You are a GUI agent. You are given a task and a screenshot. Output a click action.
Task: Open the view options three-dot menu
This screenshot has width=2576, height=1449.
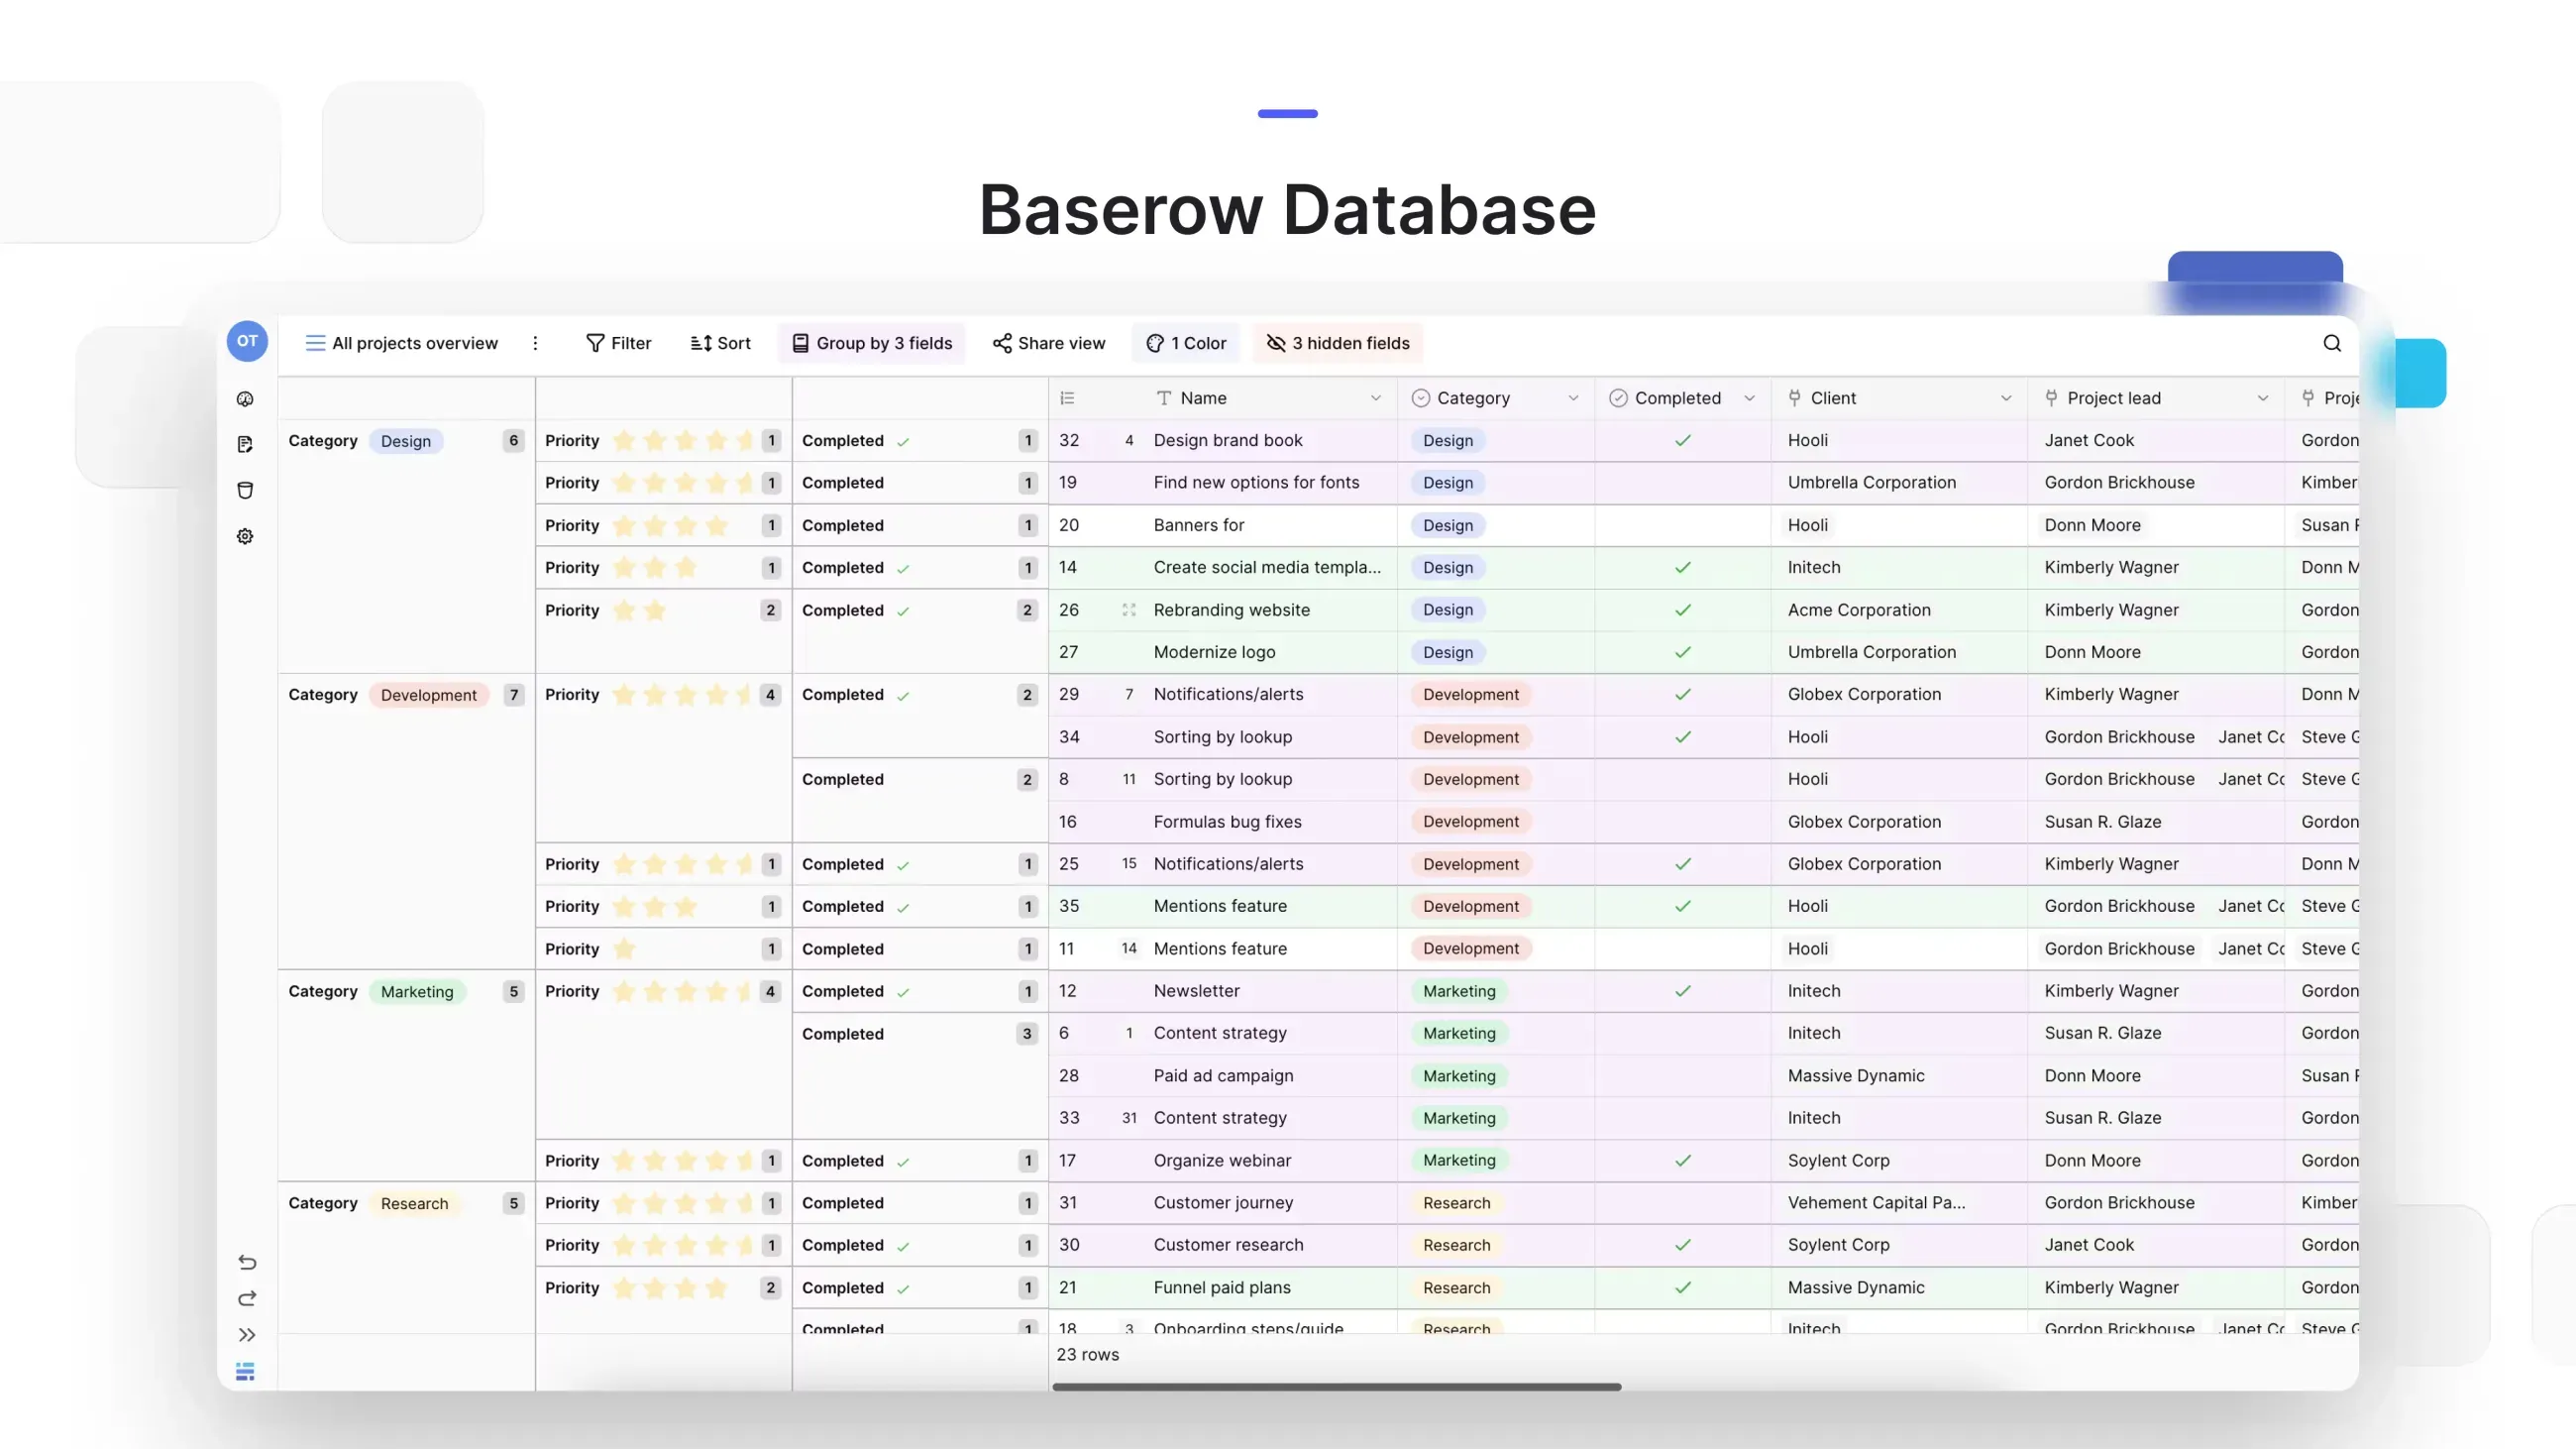coord(536,343)
